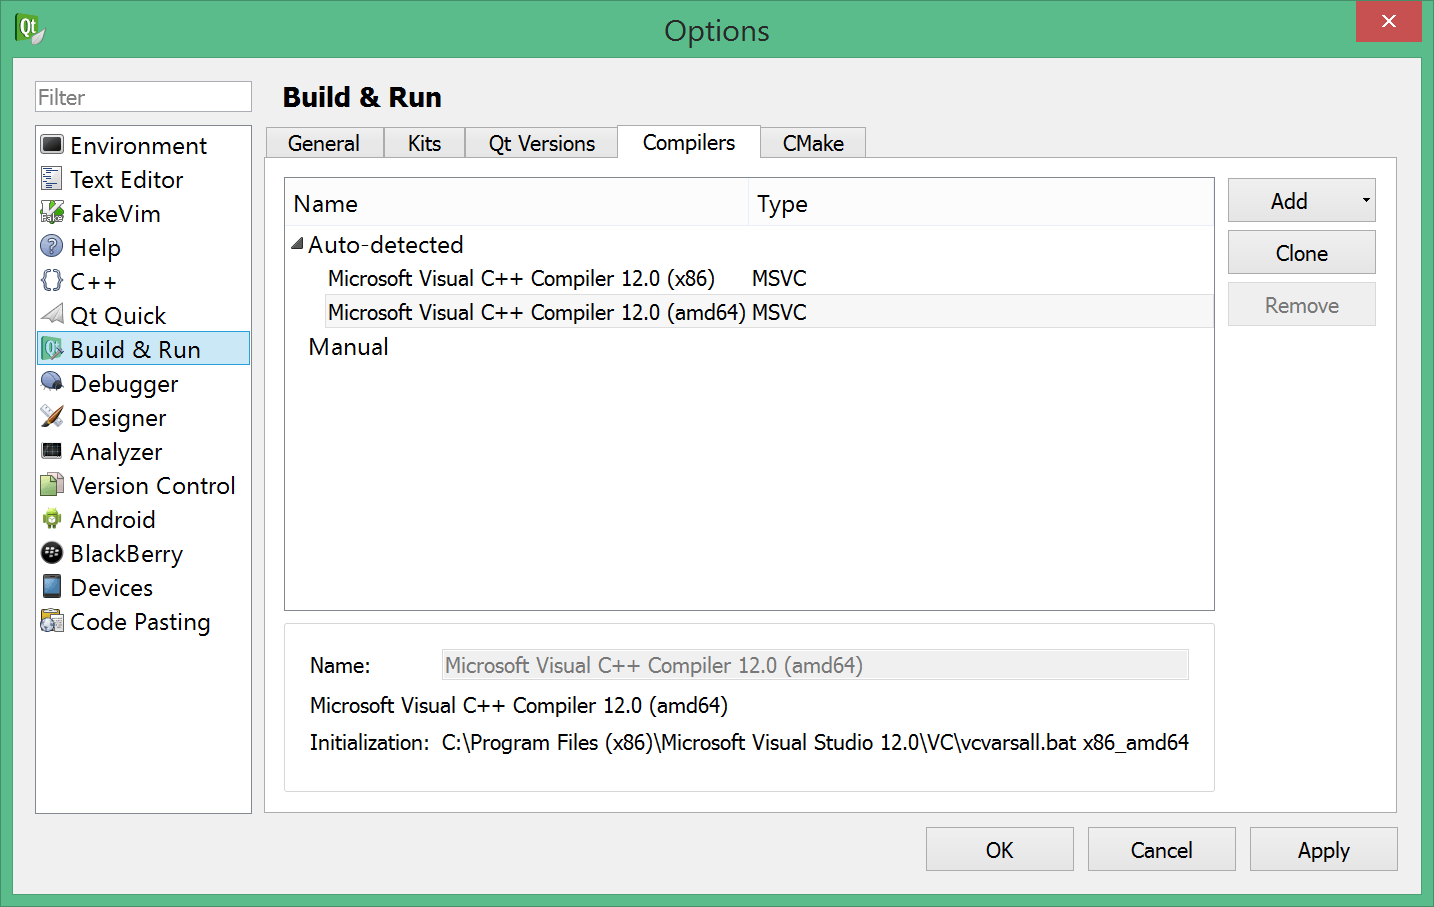
Task: Select Analyzer in the sidebar
Action: coord(116,452)
